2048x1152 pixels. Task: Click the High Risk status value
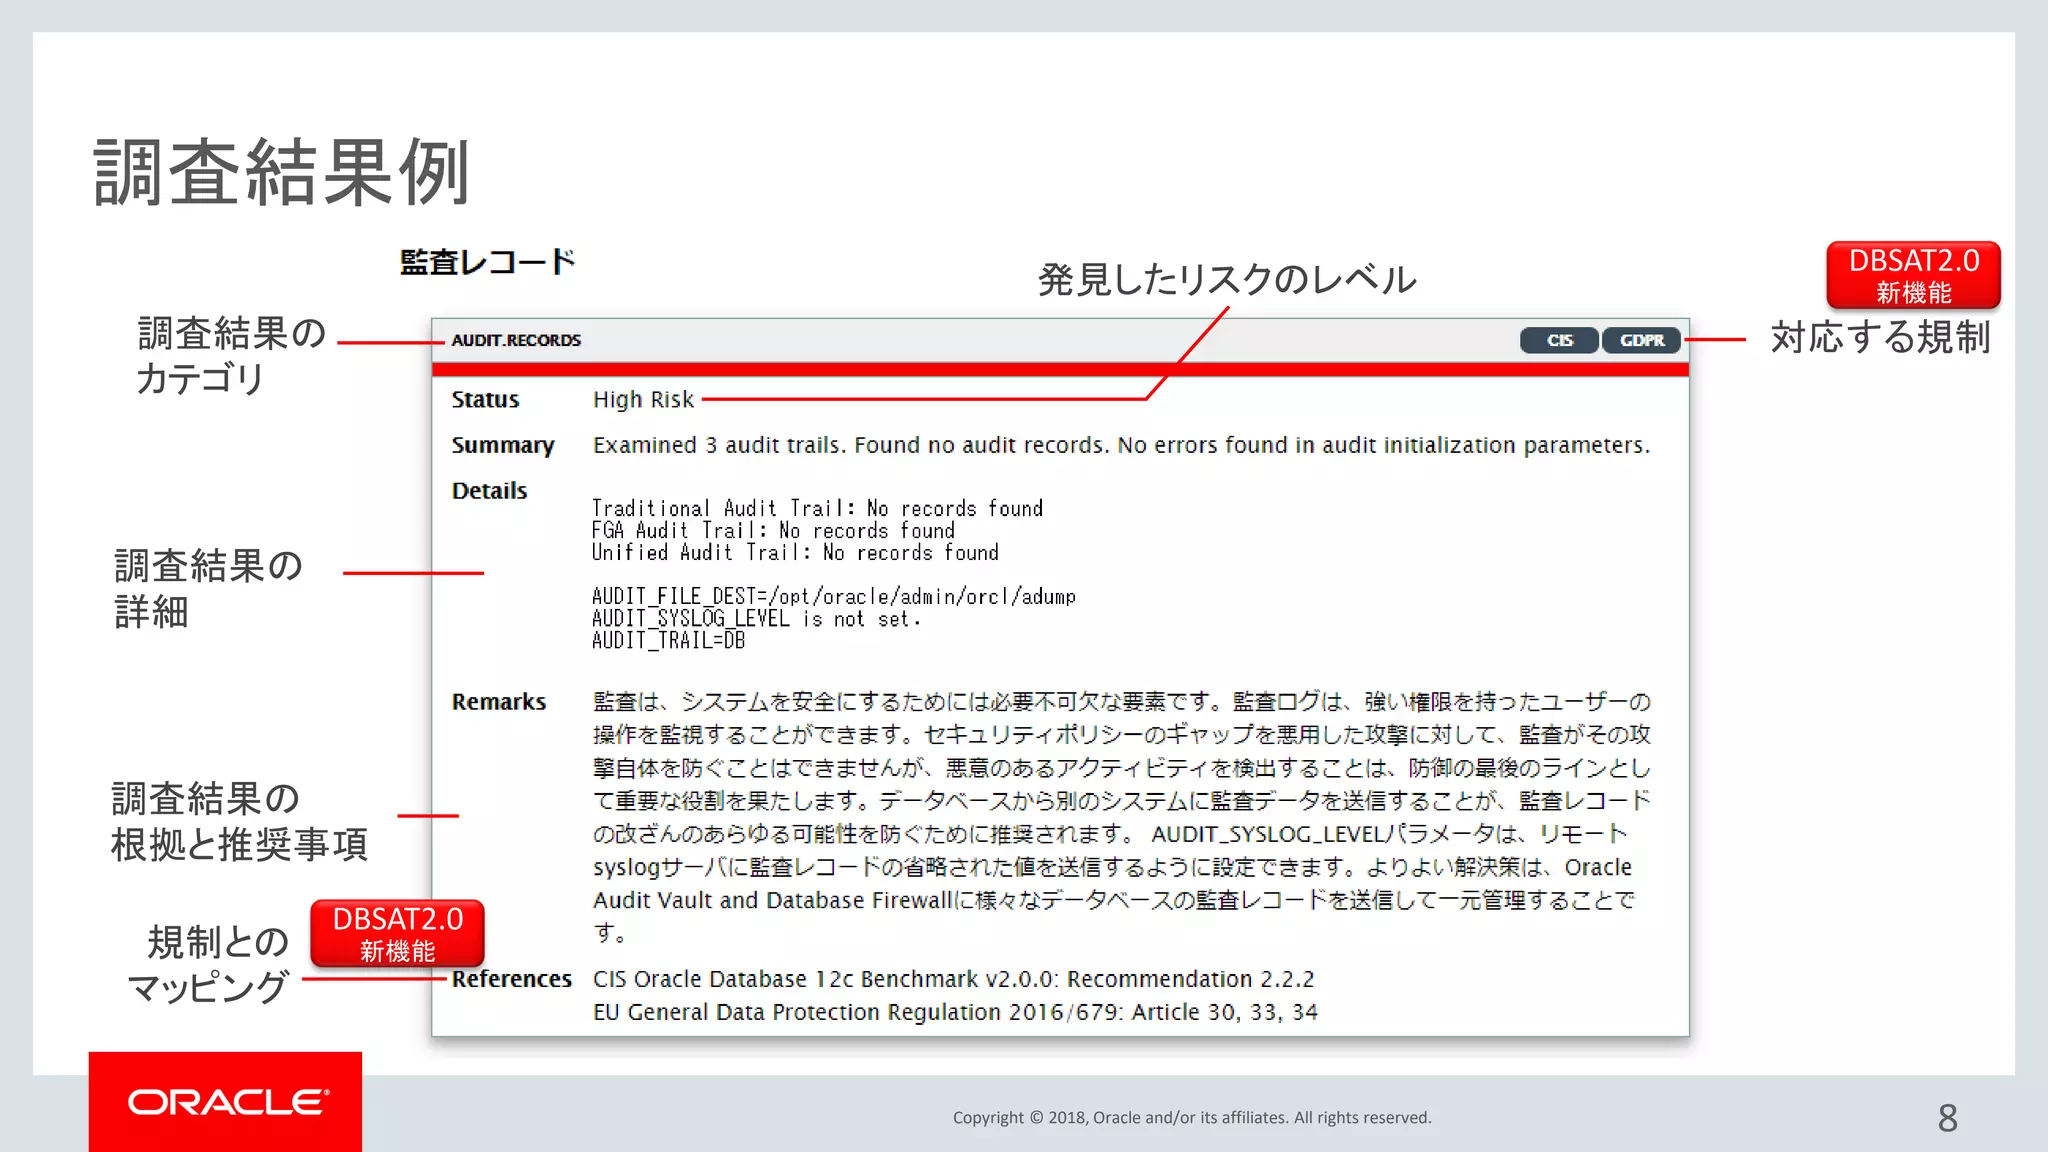643,399
